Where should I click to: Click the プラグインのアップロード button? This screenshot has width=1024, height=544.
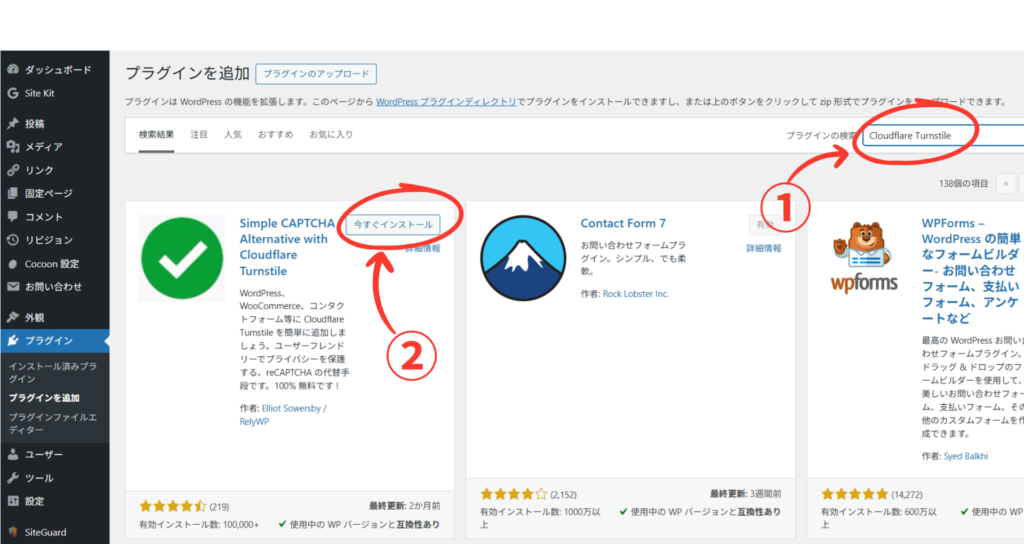point(316,74)
